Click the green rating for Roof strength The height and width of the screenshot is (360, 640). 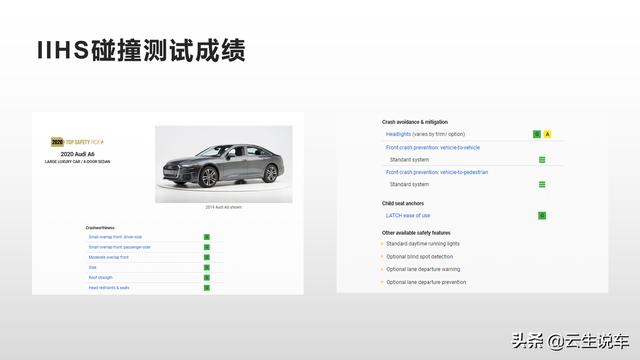click(x=207, y=278)
